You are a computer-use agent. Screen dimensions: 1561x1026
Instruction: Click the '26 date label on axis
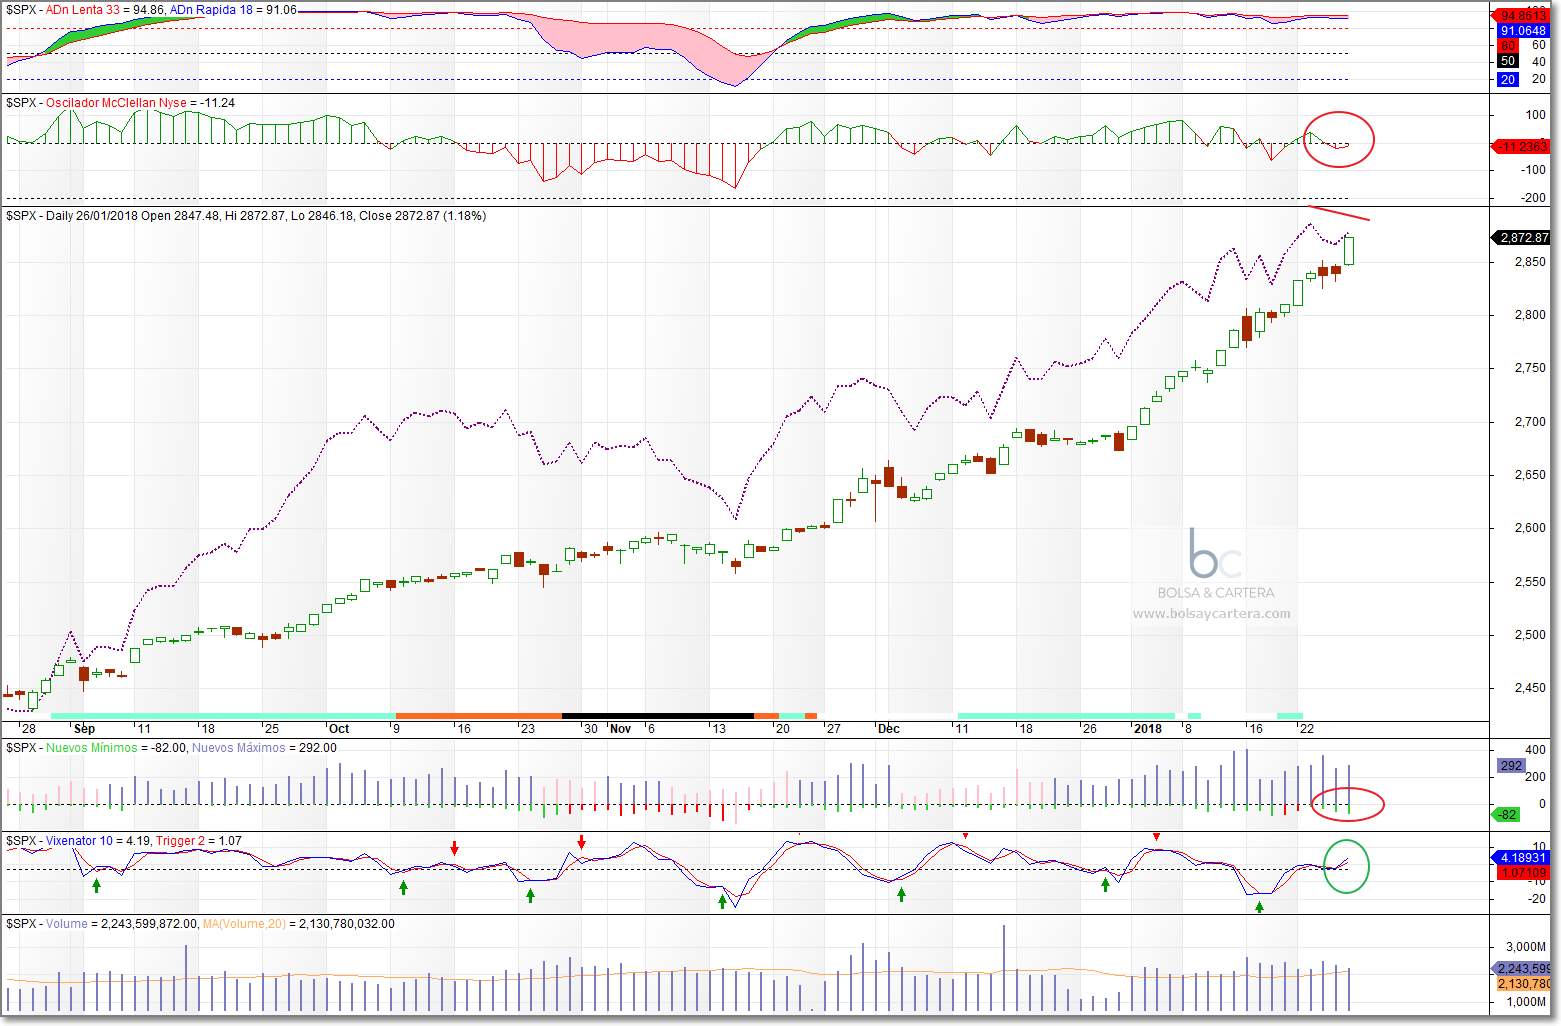[1089, 729]
